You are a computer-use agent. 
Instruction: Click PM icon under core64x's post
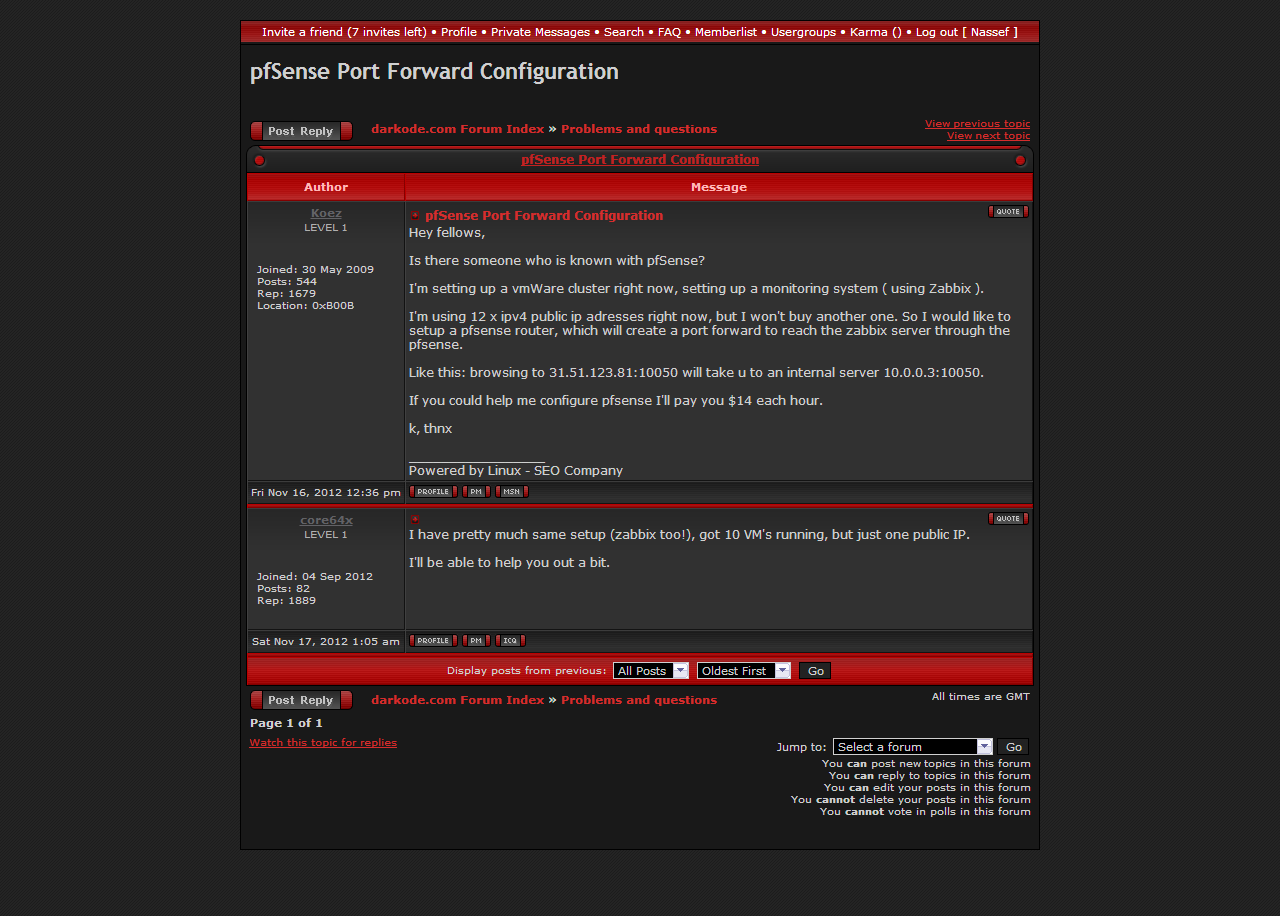click(476, 641)
